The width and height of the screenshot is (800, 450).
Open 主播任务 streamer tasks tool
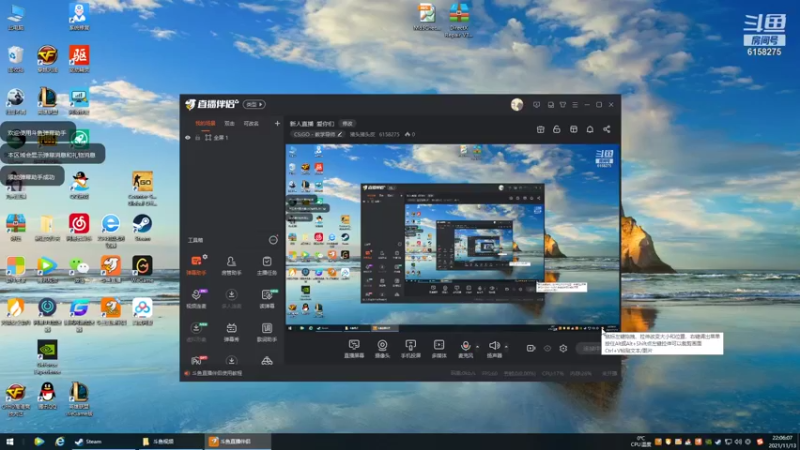tap(266, 265)
